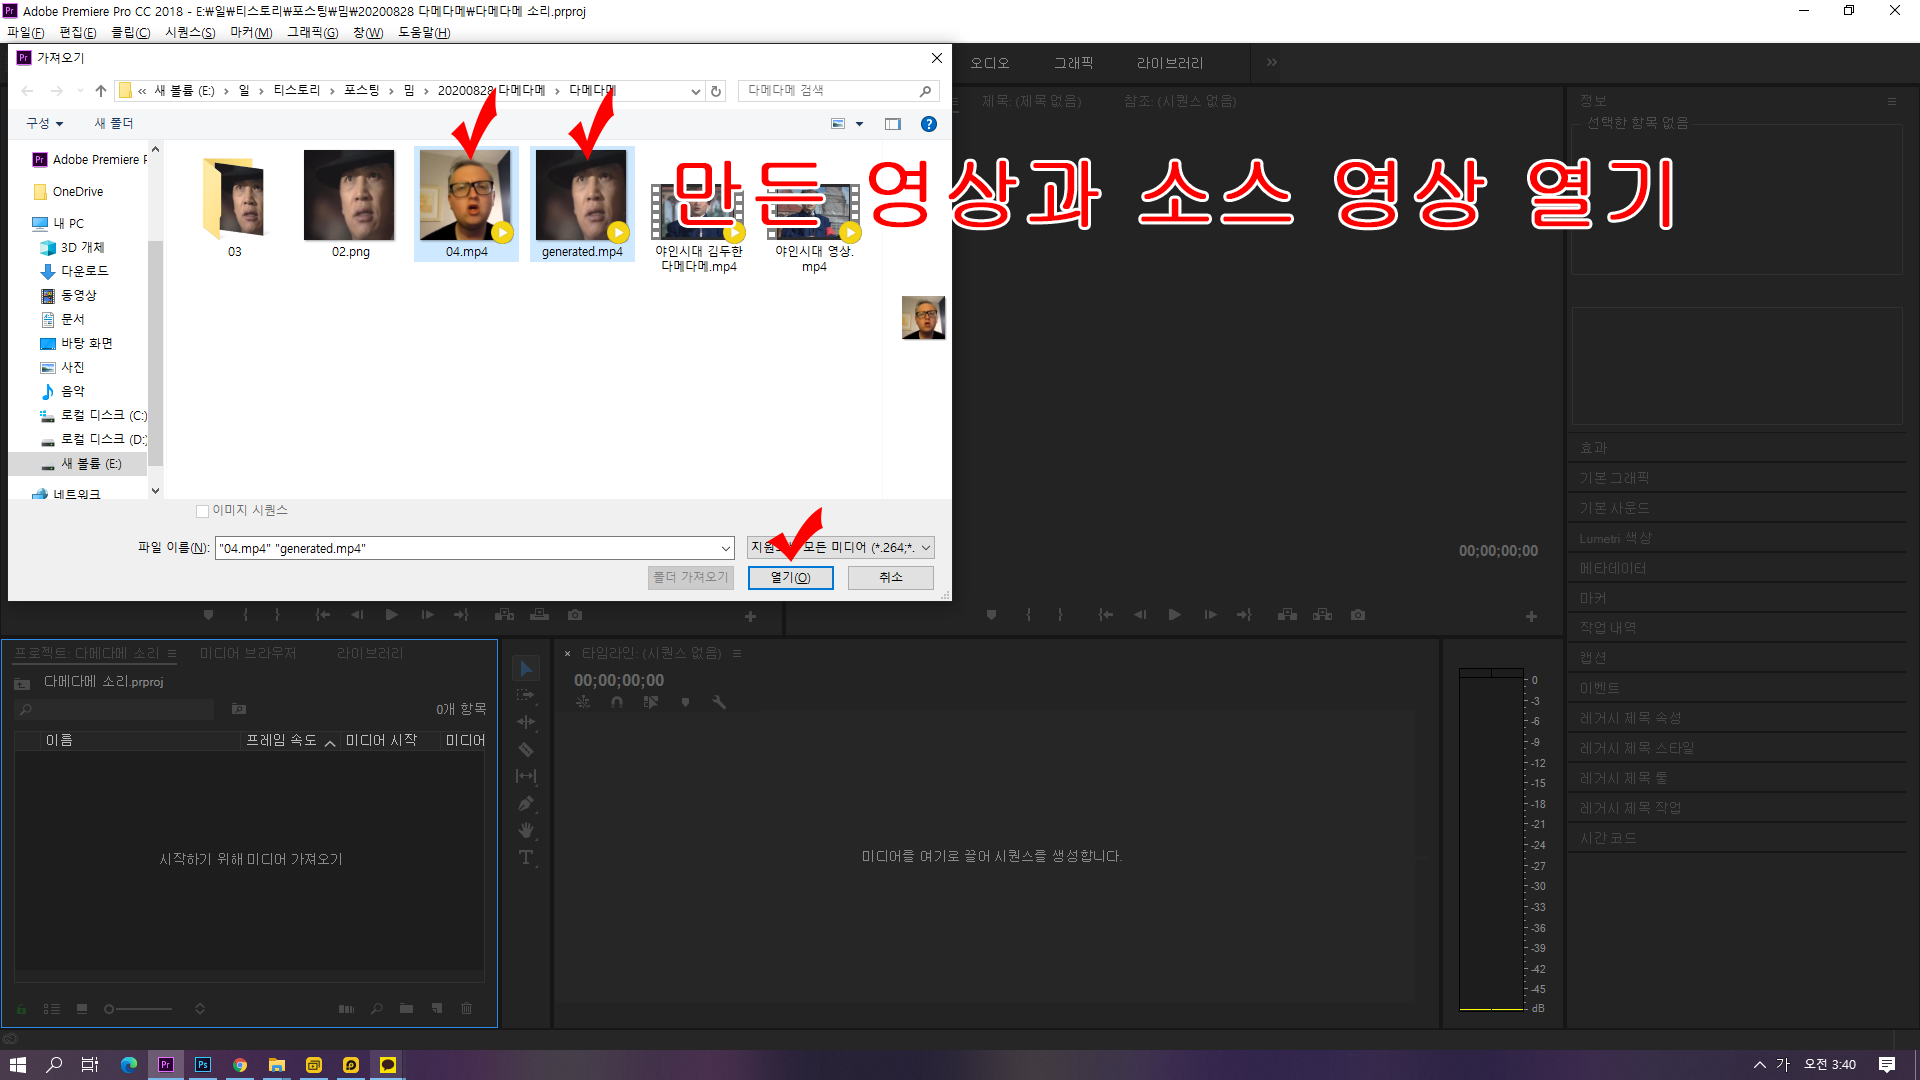The width and height of the screenshot is (1920, 1080).
Task: Toggle timeline snap magnet icon
Action: click(617, 703)
